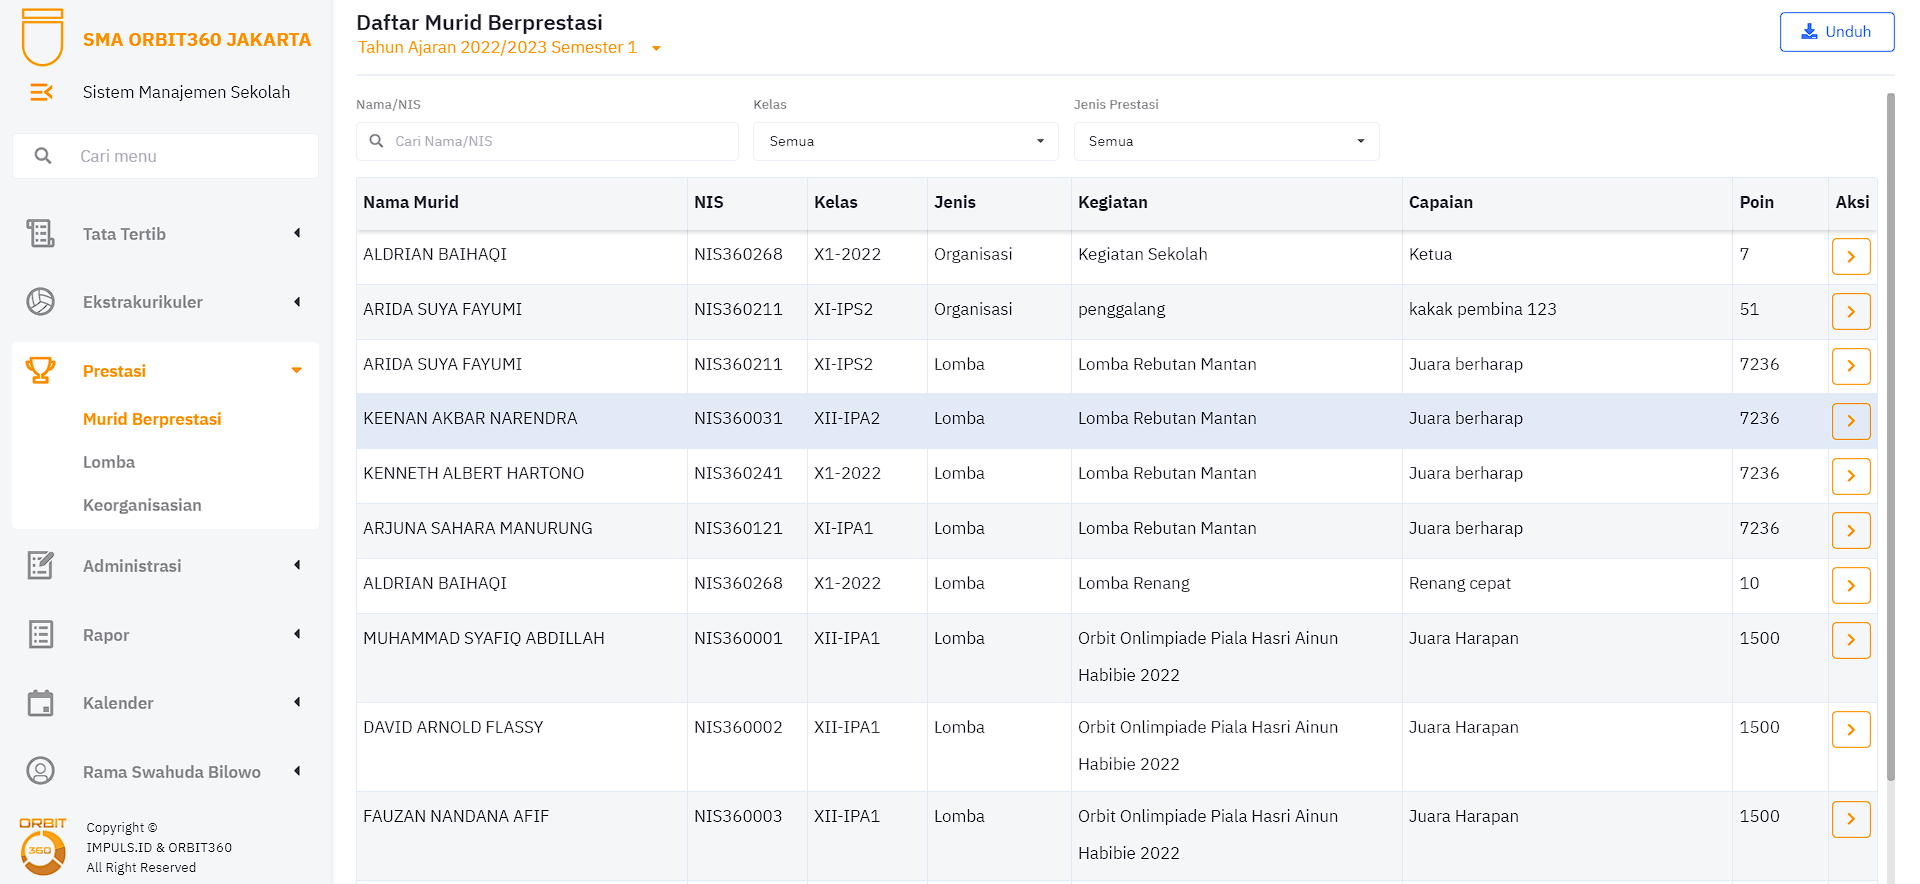Screen dimensions: 1920x884
Task: Open detail arrow for Keenan Akbar Narendra
Action: 1850,421
